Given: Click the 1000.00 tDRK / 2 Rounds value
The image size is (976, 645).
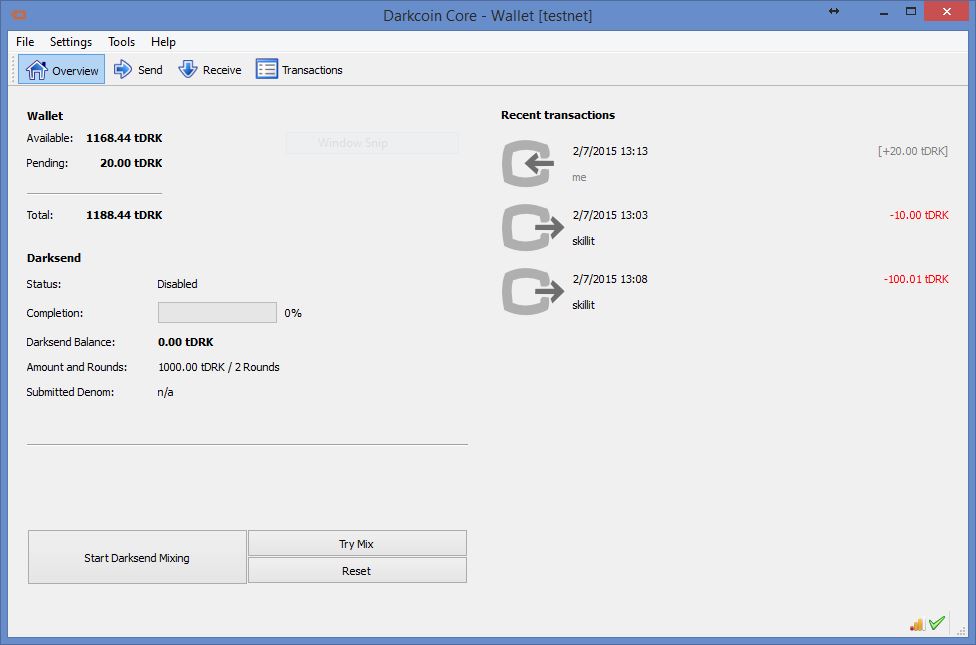Looking at the screenshot, I should 218,367.
